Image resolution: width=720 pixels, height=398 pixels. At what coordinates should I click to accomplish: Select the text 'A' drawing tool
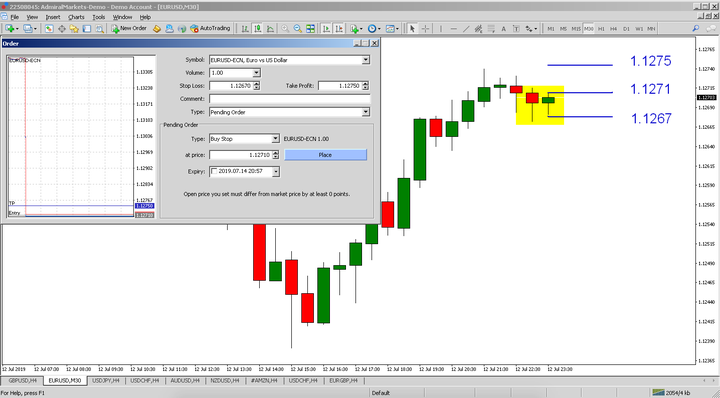tap(503, 28)
